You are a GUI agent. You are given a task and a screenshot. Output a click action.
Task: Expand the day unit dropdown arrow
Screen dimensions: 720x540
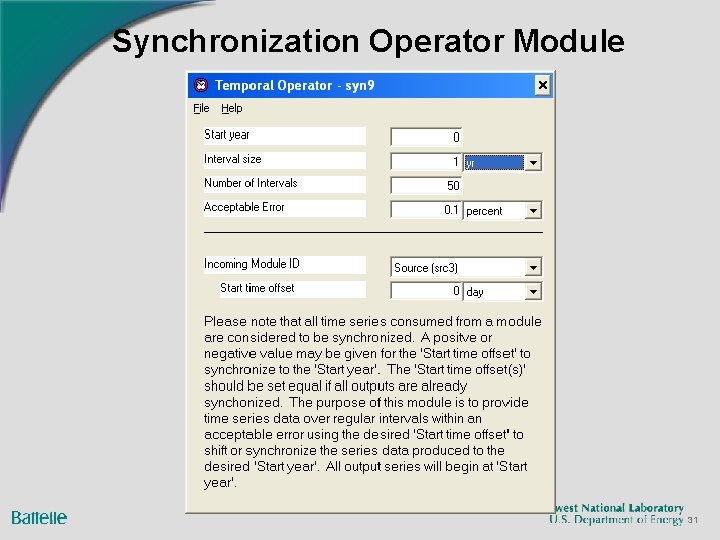[x=533, y=292]
